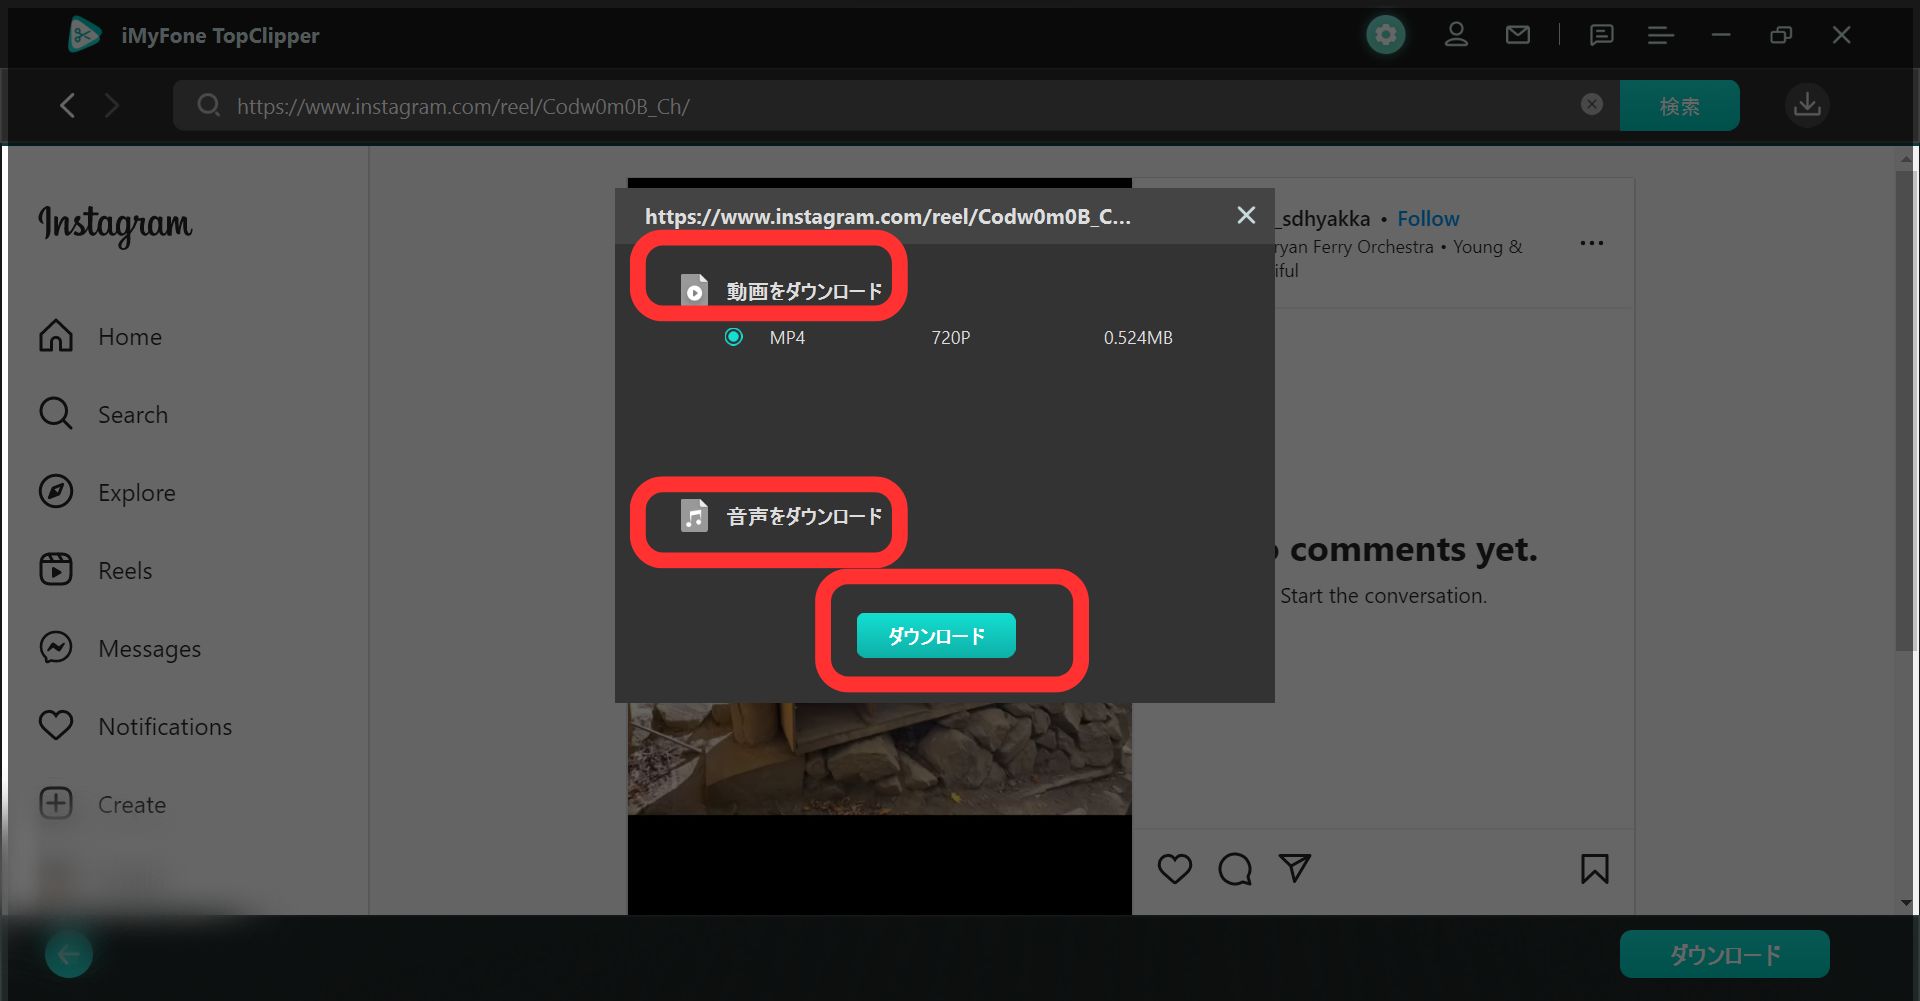Close the download options dialog

tap(1246, 215)
